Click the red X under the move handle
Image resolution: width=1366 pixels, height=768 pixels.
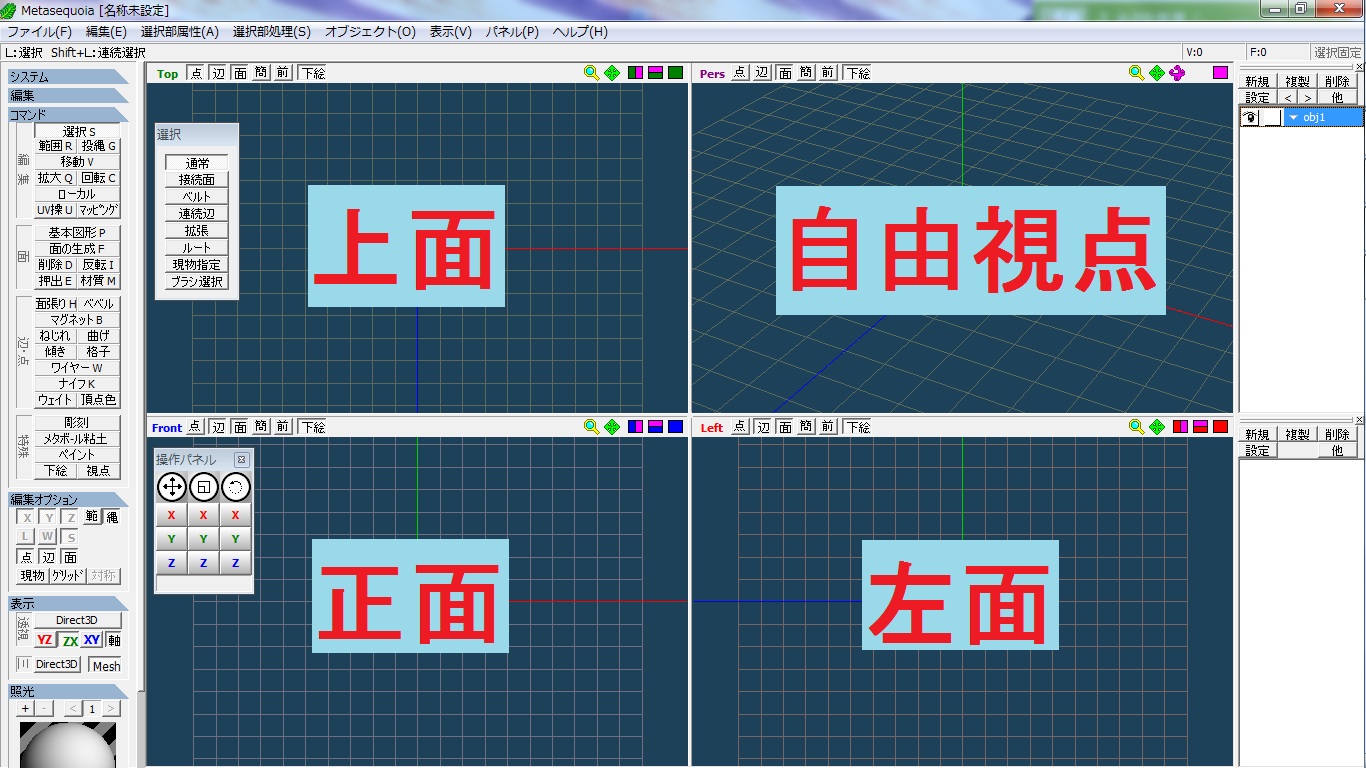coord(171,515)
